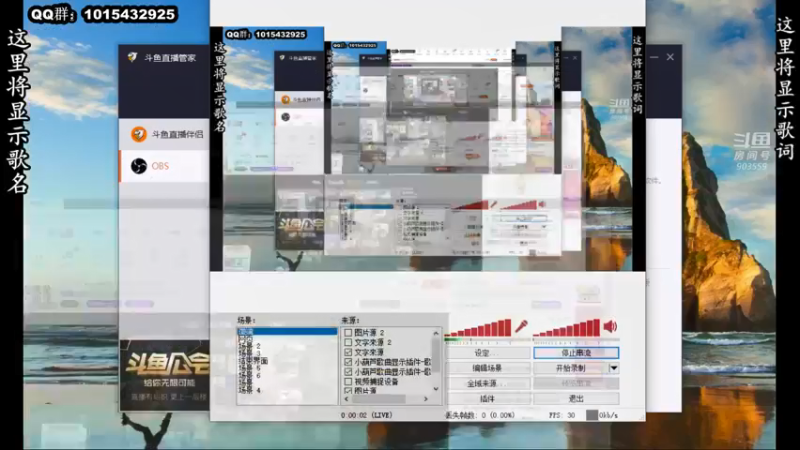The height and width of the screenshot is (450, 800).
Task: Click the Douyu 斗鱼直播管家 logo icon
Action: pyautogui.click(x=132, y=58)
